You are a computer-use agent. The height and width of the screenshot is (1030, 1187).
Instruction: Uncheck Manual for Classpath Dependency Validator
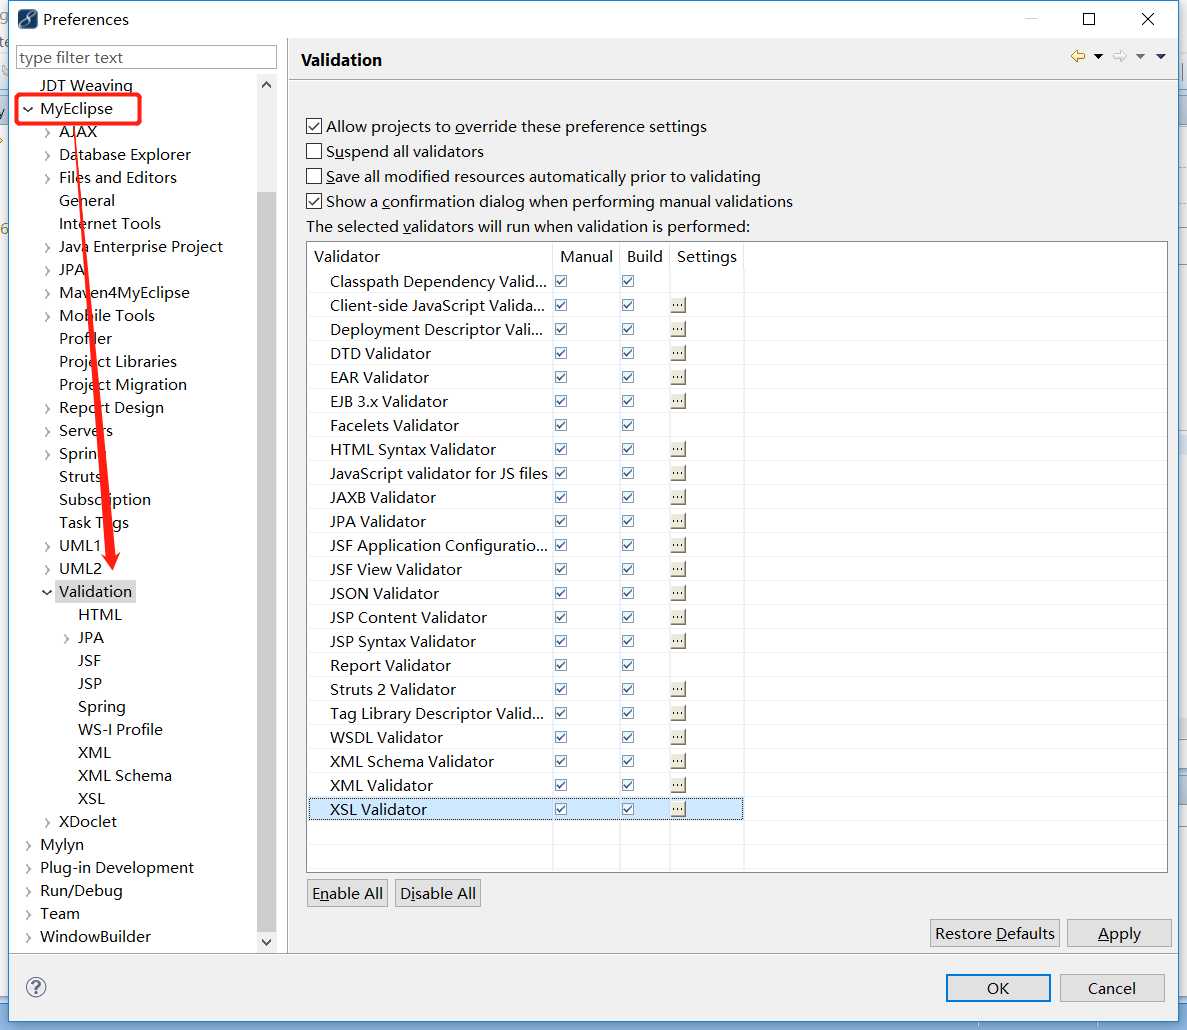pos(561,281)
